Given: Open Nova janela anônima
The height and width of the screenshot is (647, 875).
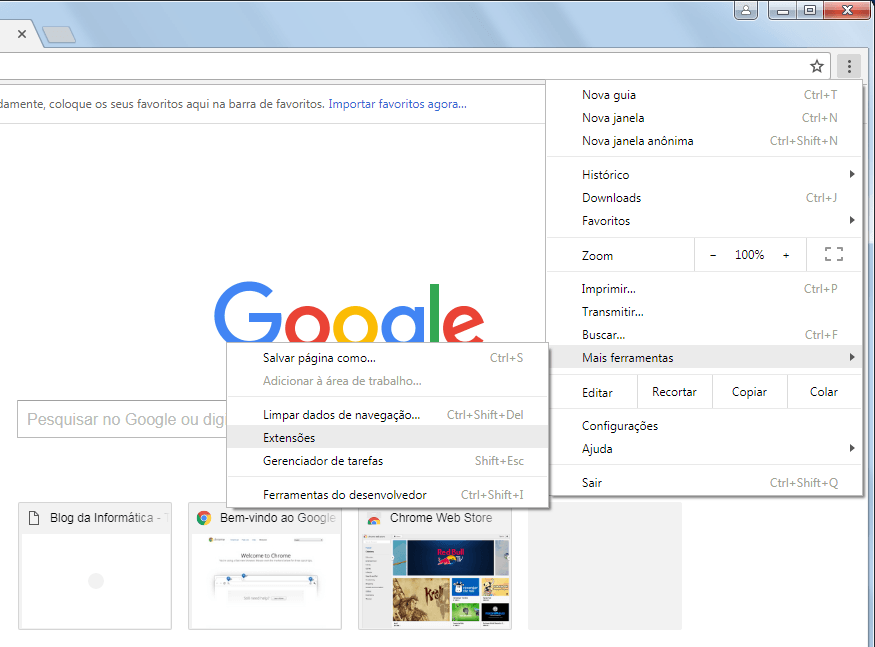Looking at the screenshot, I should tap(704, 141).
